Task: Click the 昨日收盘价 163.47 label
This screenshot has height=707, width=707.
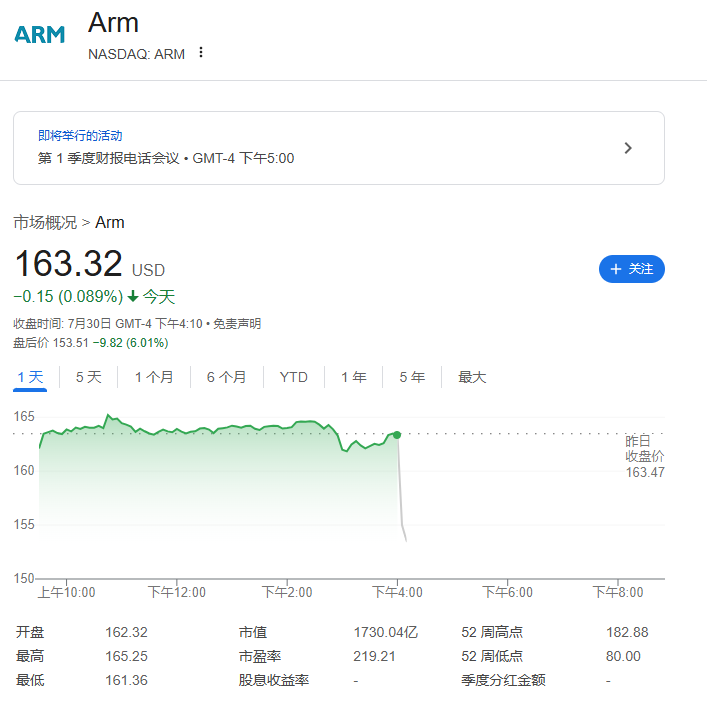Action: (644, 456)
